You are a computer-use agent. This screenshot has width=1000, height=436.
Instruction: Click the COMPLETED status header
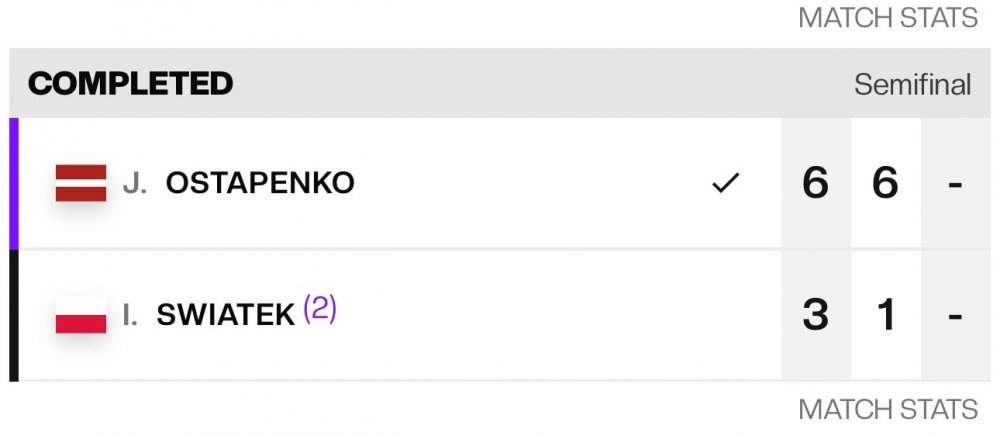pos(130,84)
